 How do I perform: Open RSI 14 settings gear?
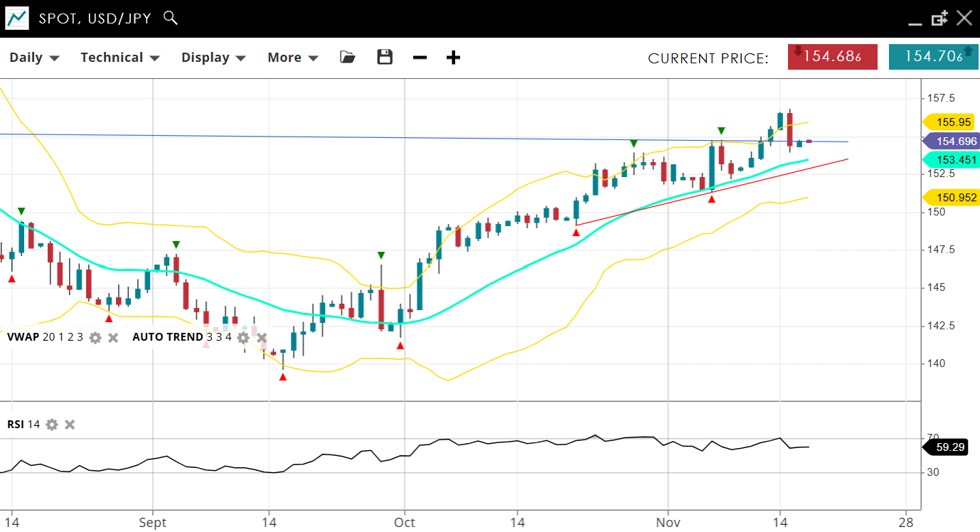pos(52,425)
